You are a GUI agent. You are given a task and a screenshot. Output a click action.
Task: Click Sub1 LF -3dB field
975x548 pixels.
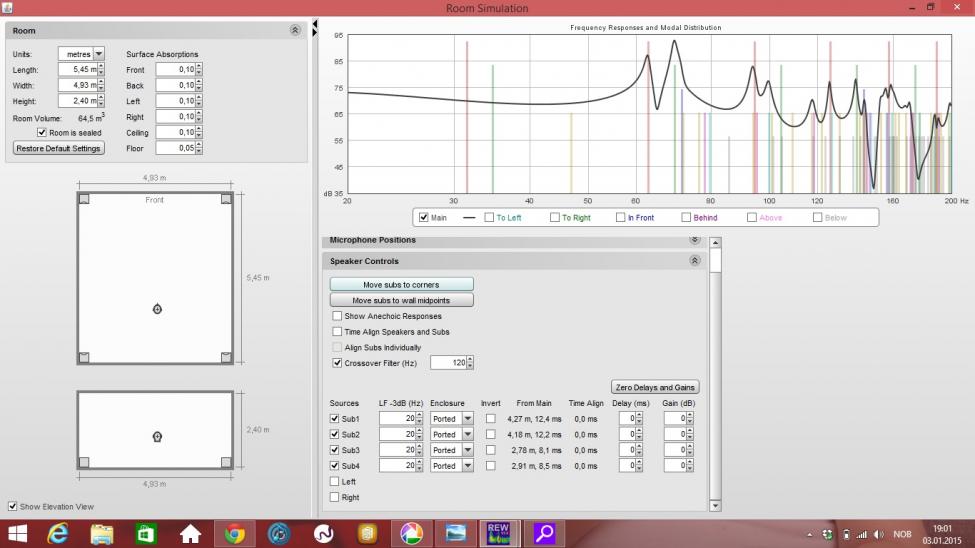tap(397, 419)
